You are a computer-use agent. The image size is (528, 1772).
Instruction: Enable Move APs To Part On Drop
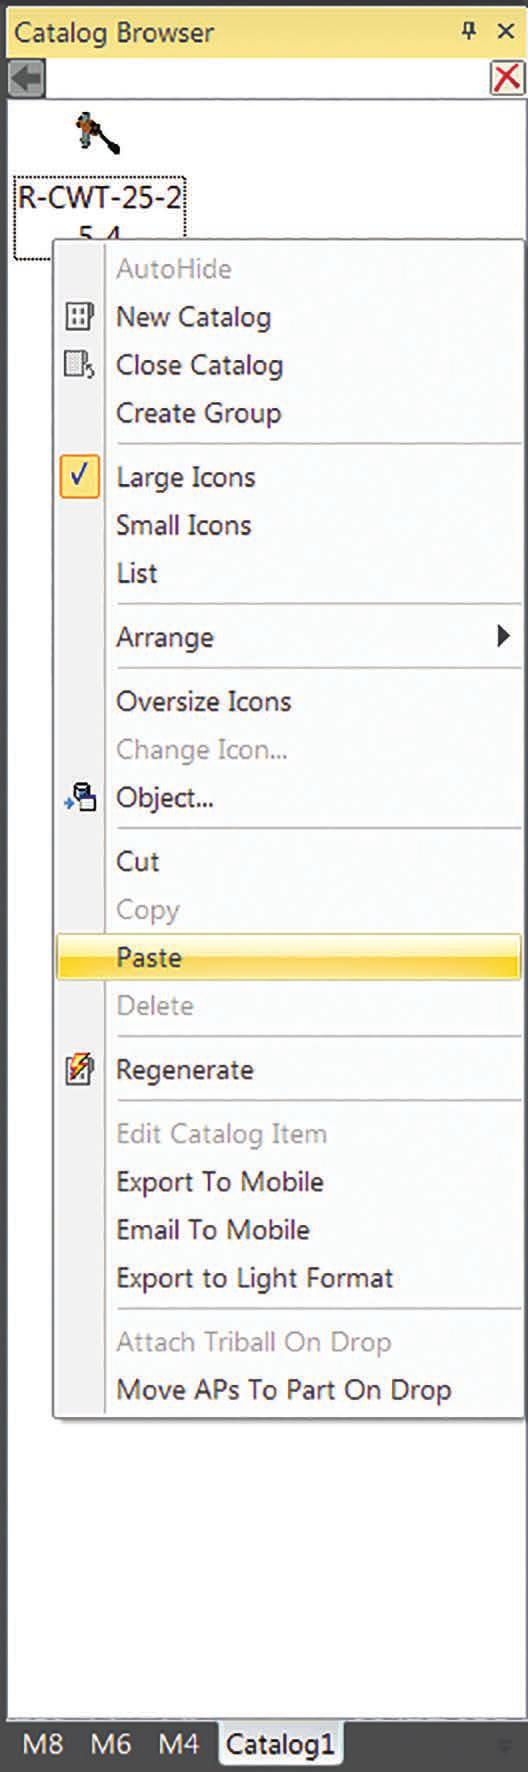point(284,1389)
